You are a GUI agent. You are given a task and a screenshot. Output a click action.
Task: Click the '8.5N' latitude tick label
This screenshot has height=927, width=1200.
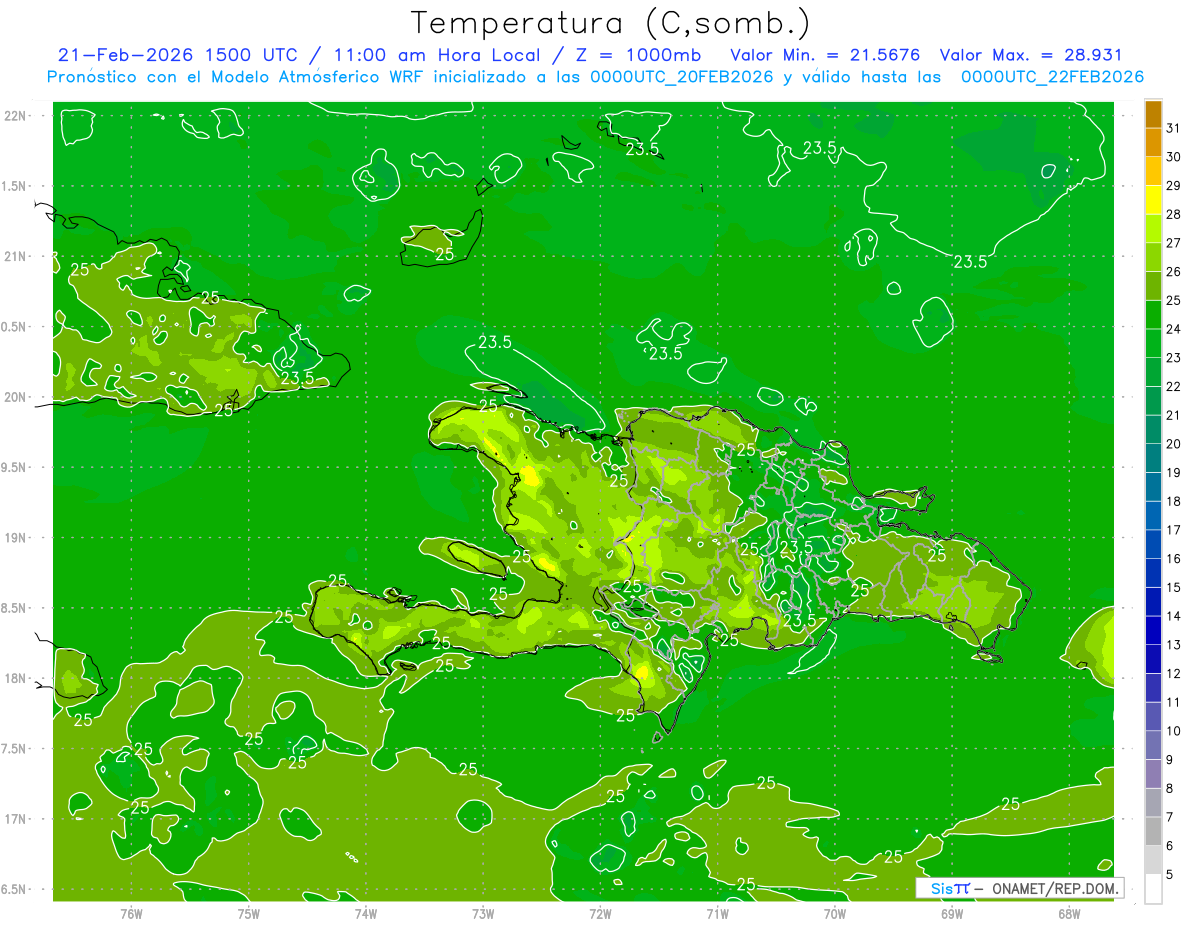(x=14, y=608)
